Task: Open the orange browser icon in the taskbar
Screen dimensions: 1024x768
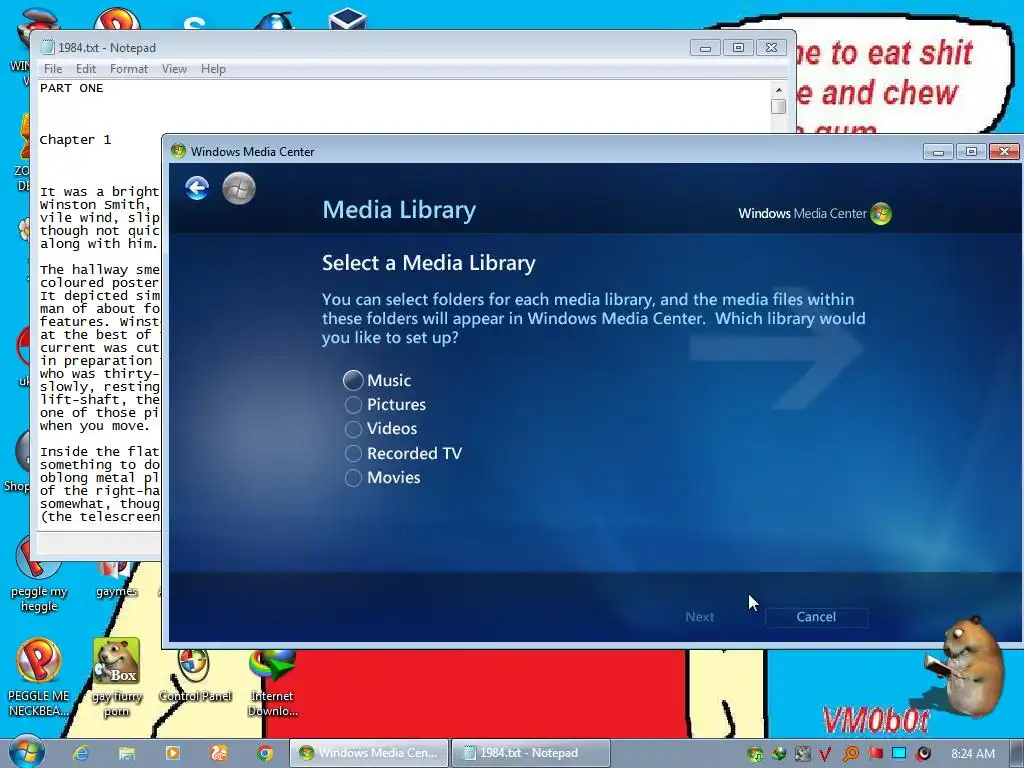Action: [x=219, y=753]
